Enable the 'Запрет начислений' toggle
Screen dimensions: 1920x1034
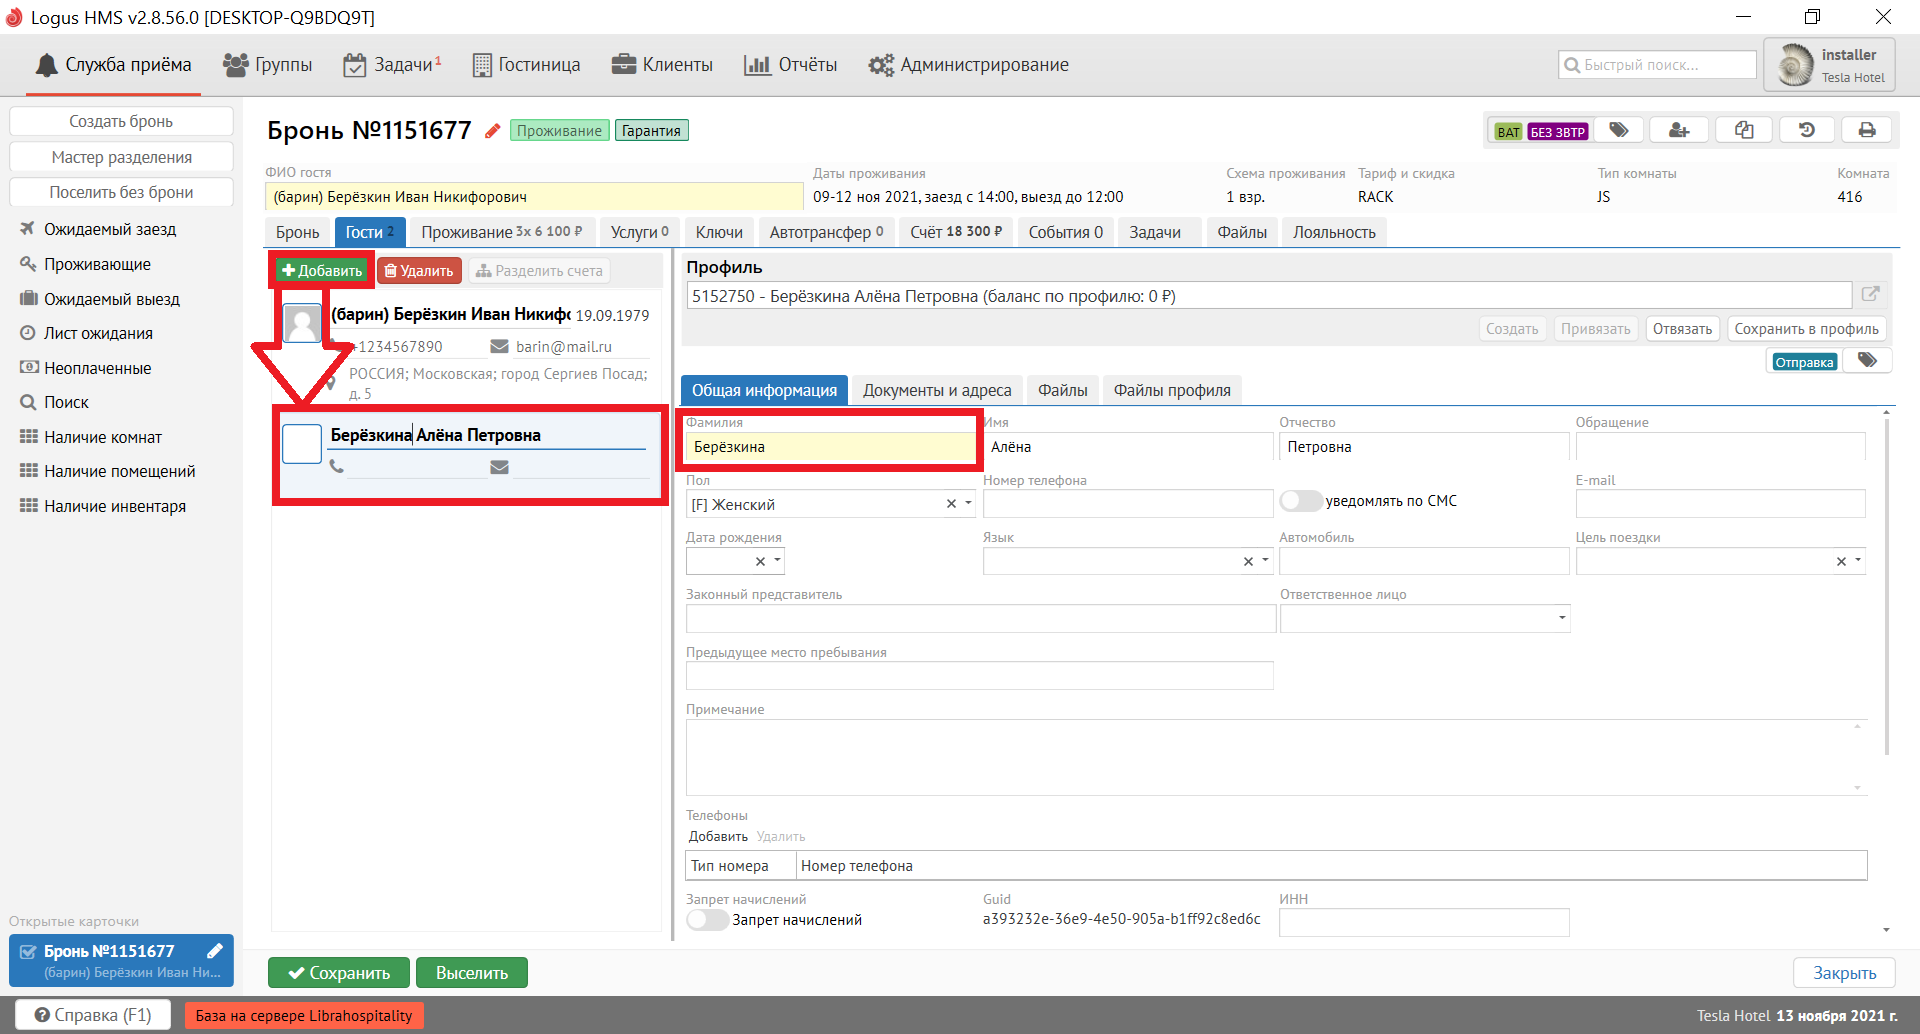click(707, 920)
